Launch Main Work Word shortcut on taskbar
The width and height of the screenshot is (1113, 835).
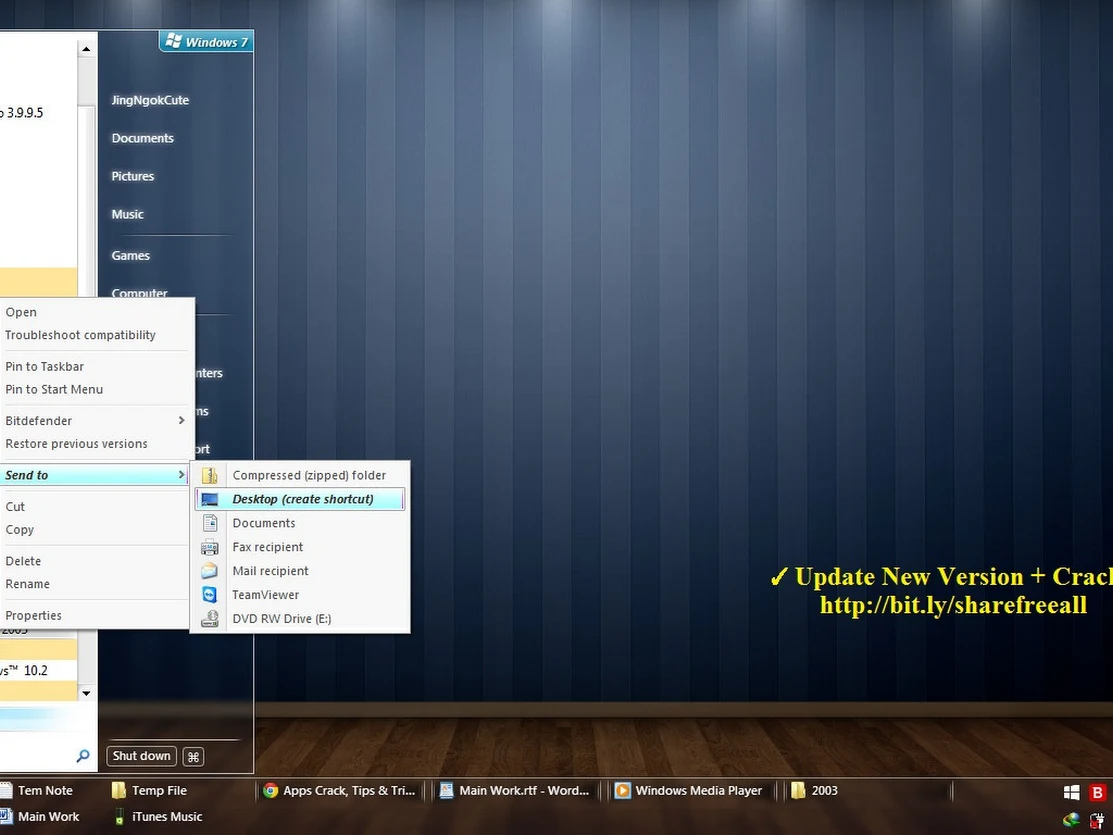pos(40,817)
